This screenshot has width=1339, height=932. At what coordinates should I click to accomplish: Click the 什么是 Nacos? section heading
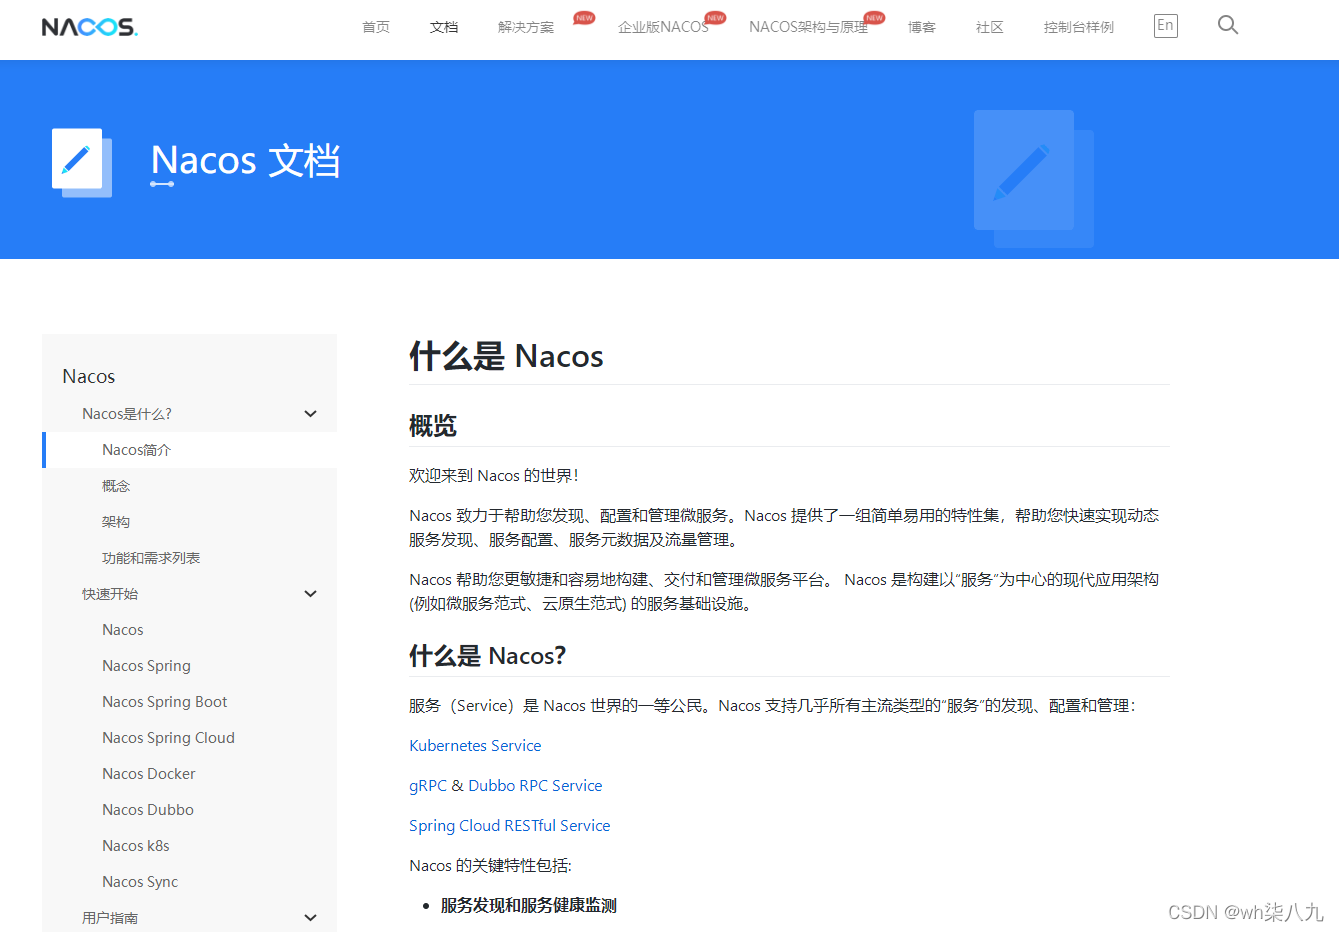coord(487,656)
